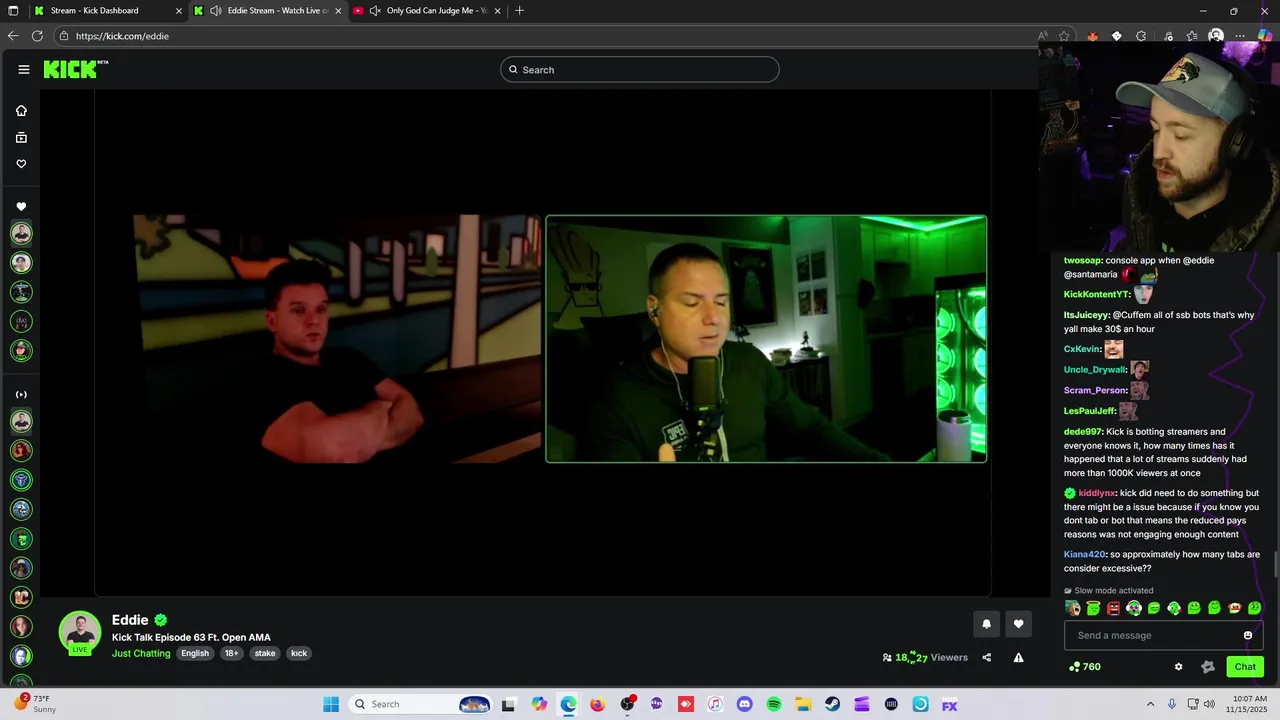Click the green Chat button
Viewport: 1280px width, 720px height.
pyautogui.click(x=1245, y=667)
